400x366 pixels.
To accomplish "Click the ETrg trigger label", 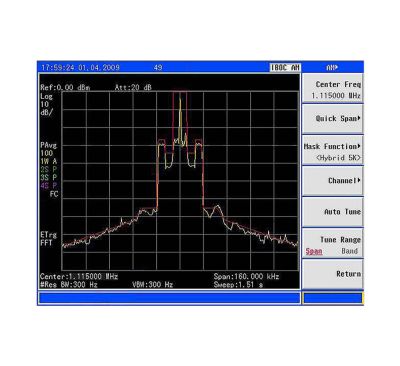I will 49,235.
